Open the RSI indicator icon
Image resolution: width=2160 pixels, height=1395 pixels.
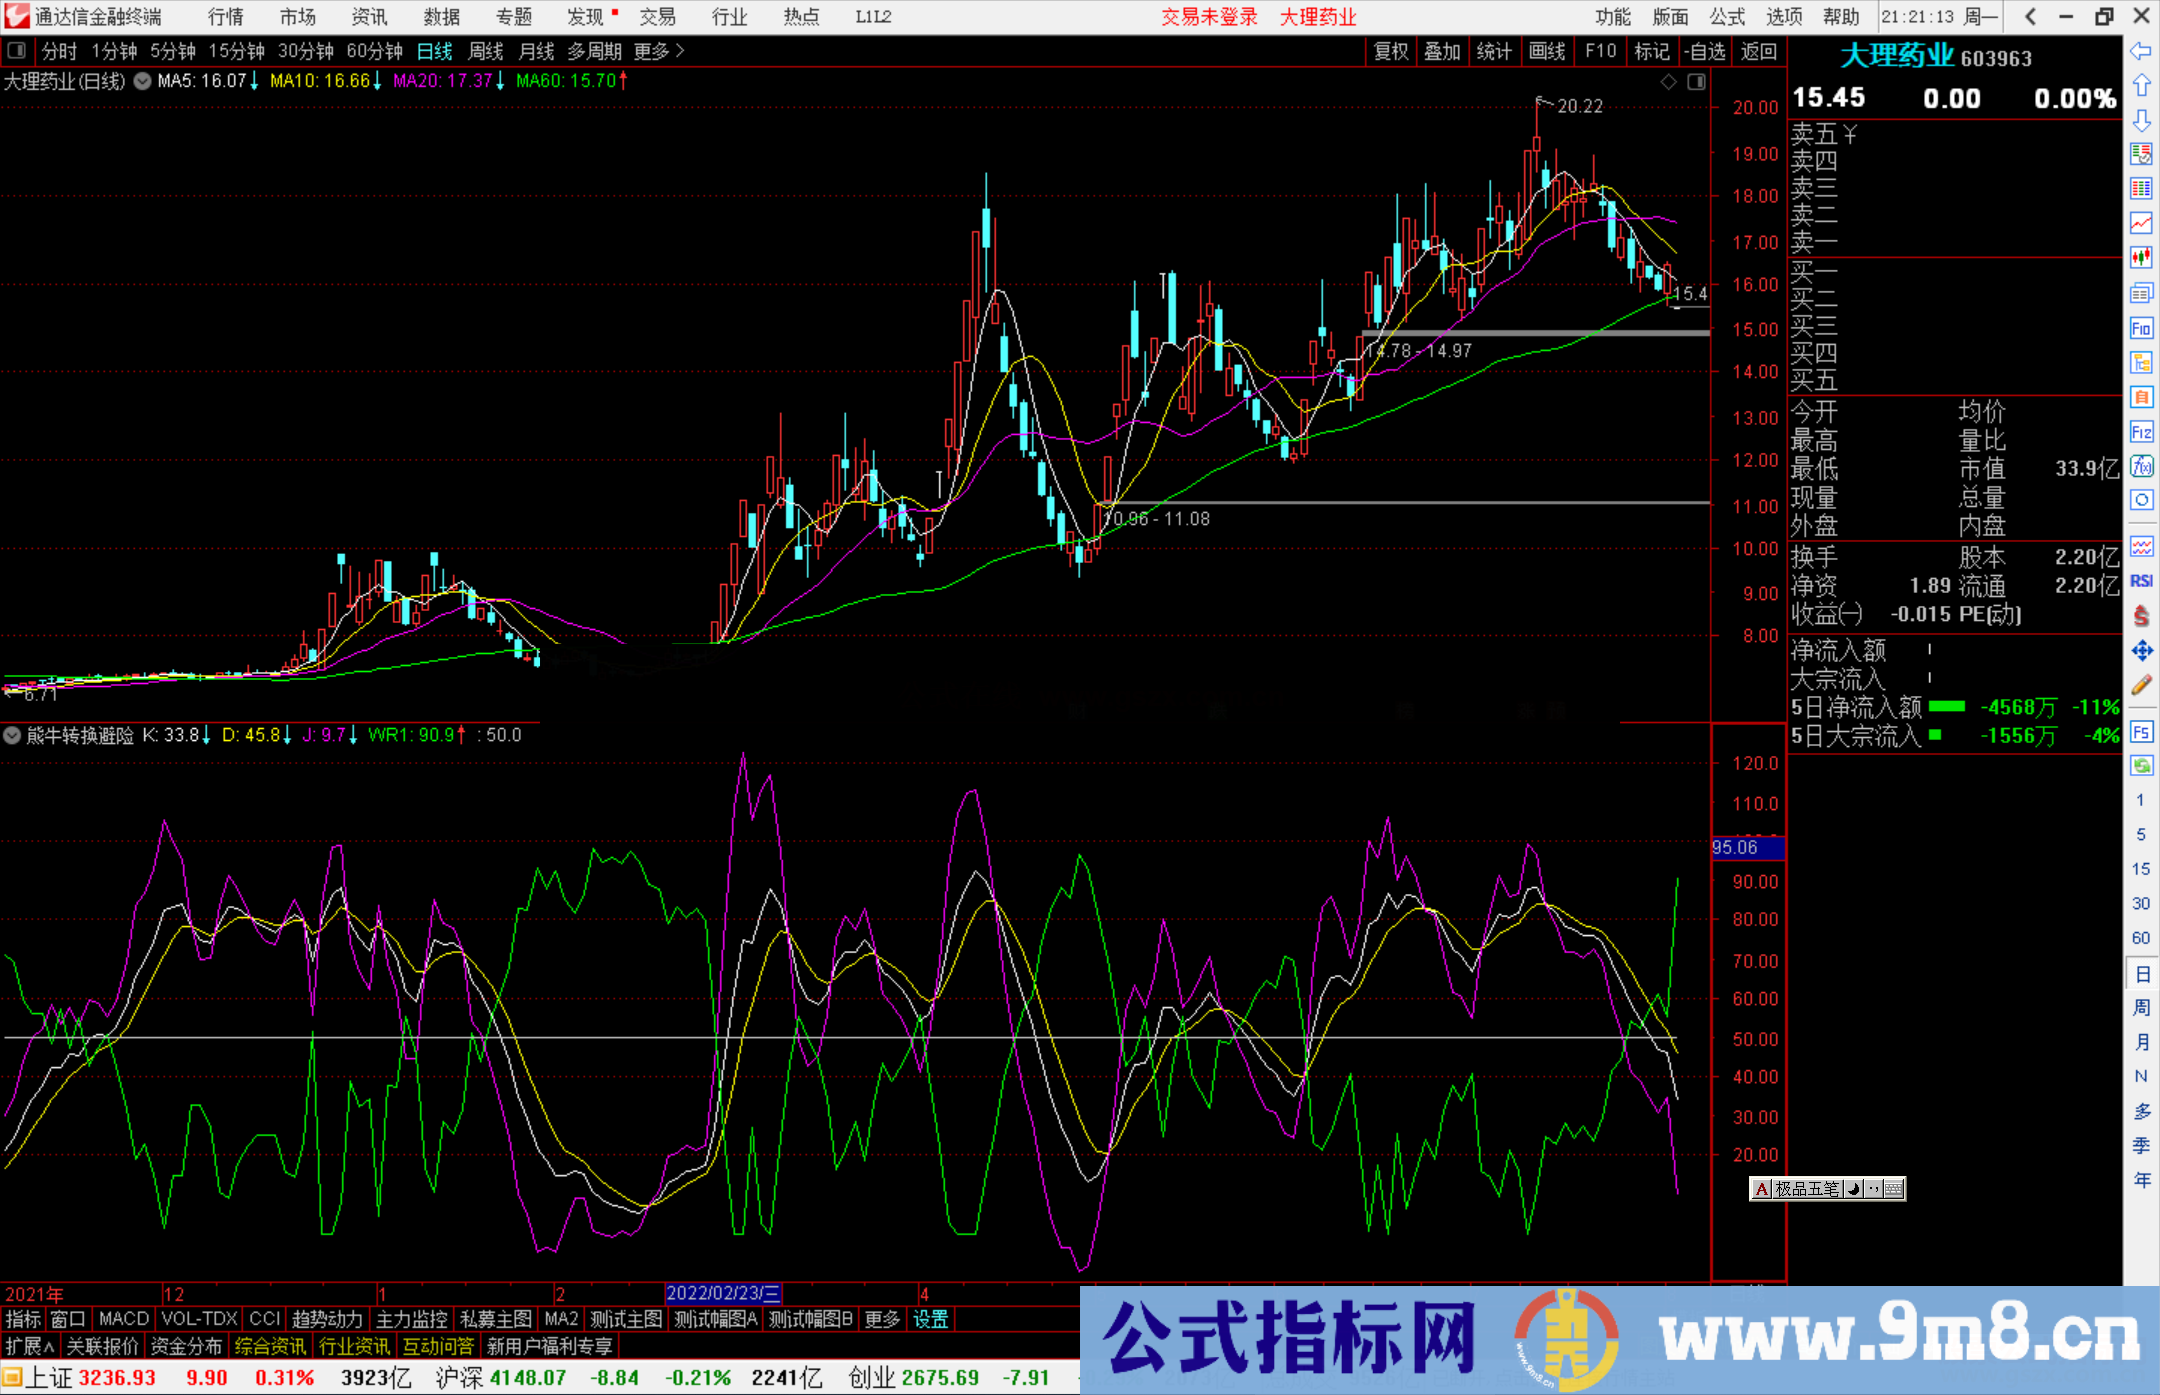[x=2141, y=581]
